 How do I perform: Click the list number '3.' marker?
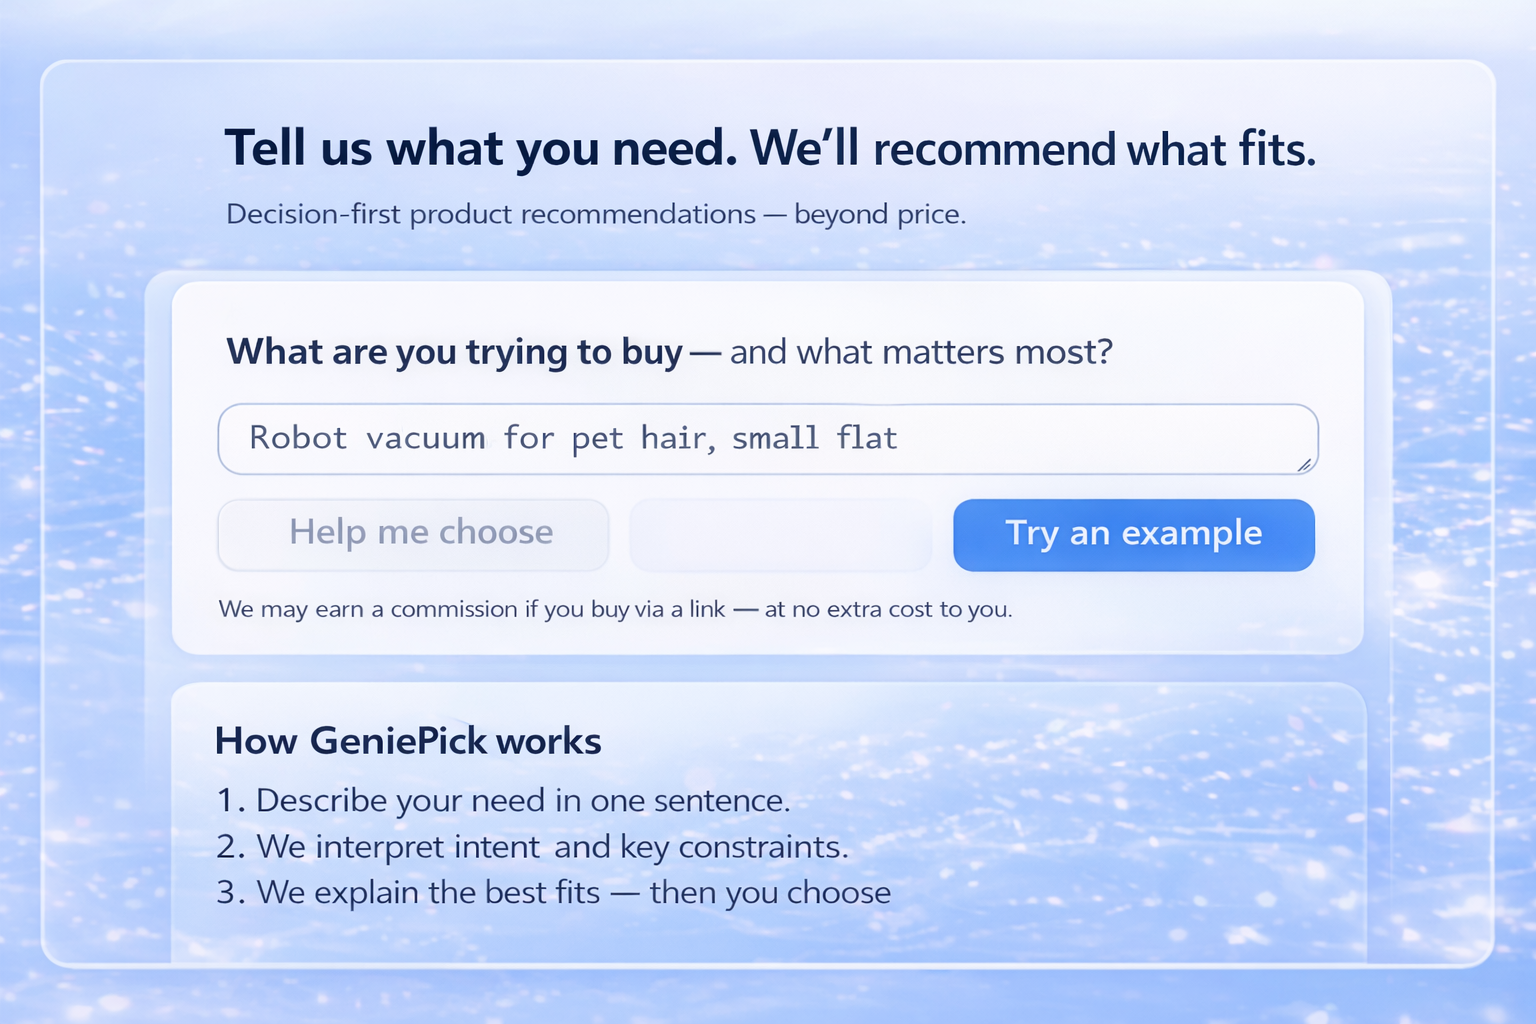[x=231, y=892]
